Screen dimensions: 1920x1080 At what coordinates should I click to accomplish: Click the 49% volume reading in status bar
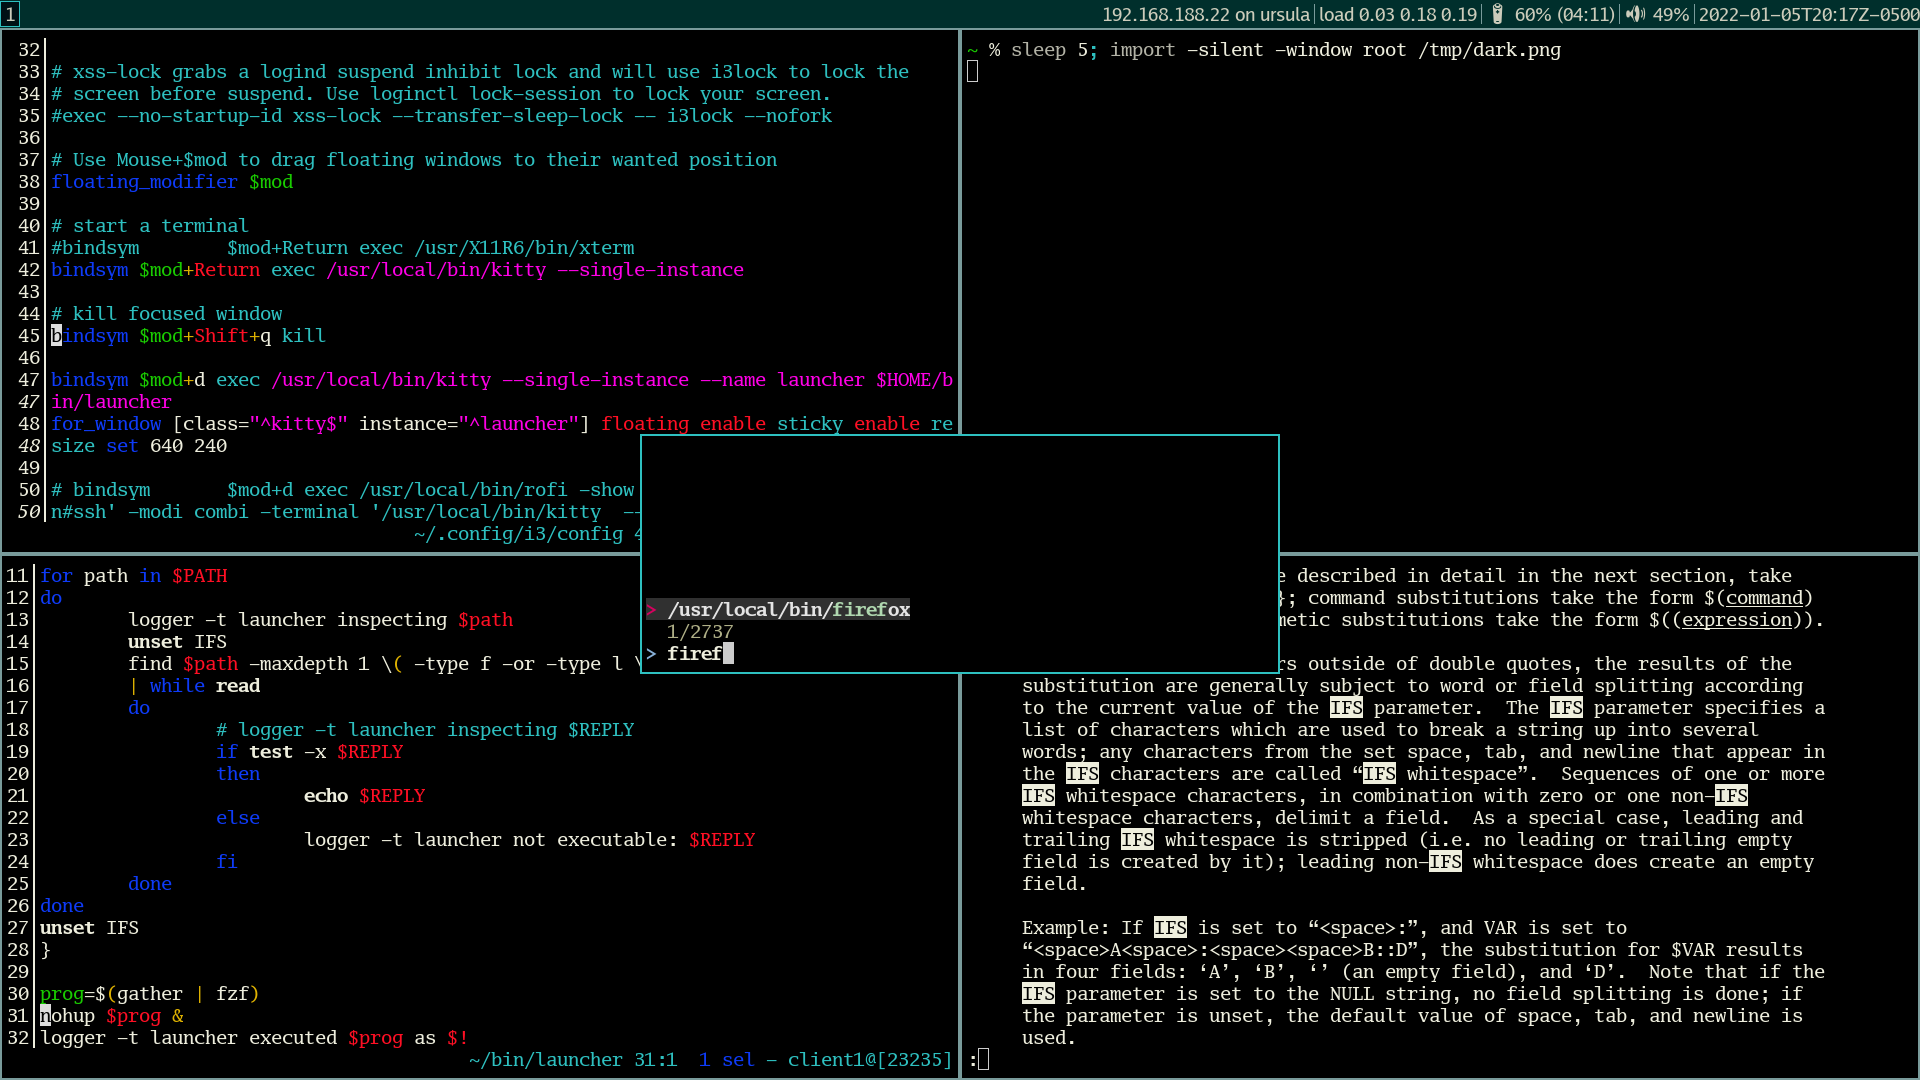coord(1670,14)
